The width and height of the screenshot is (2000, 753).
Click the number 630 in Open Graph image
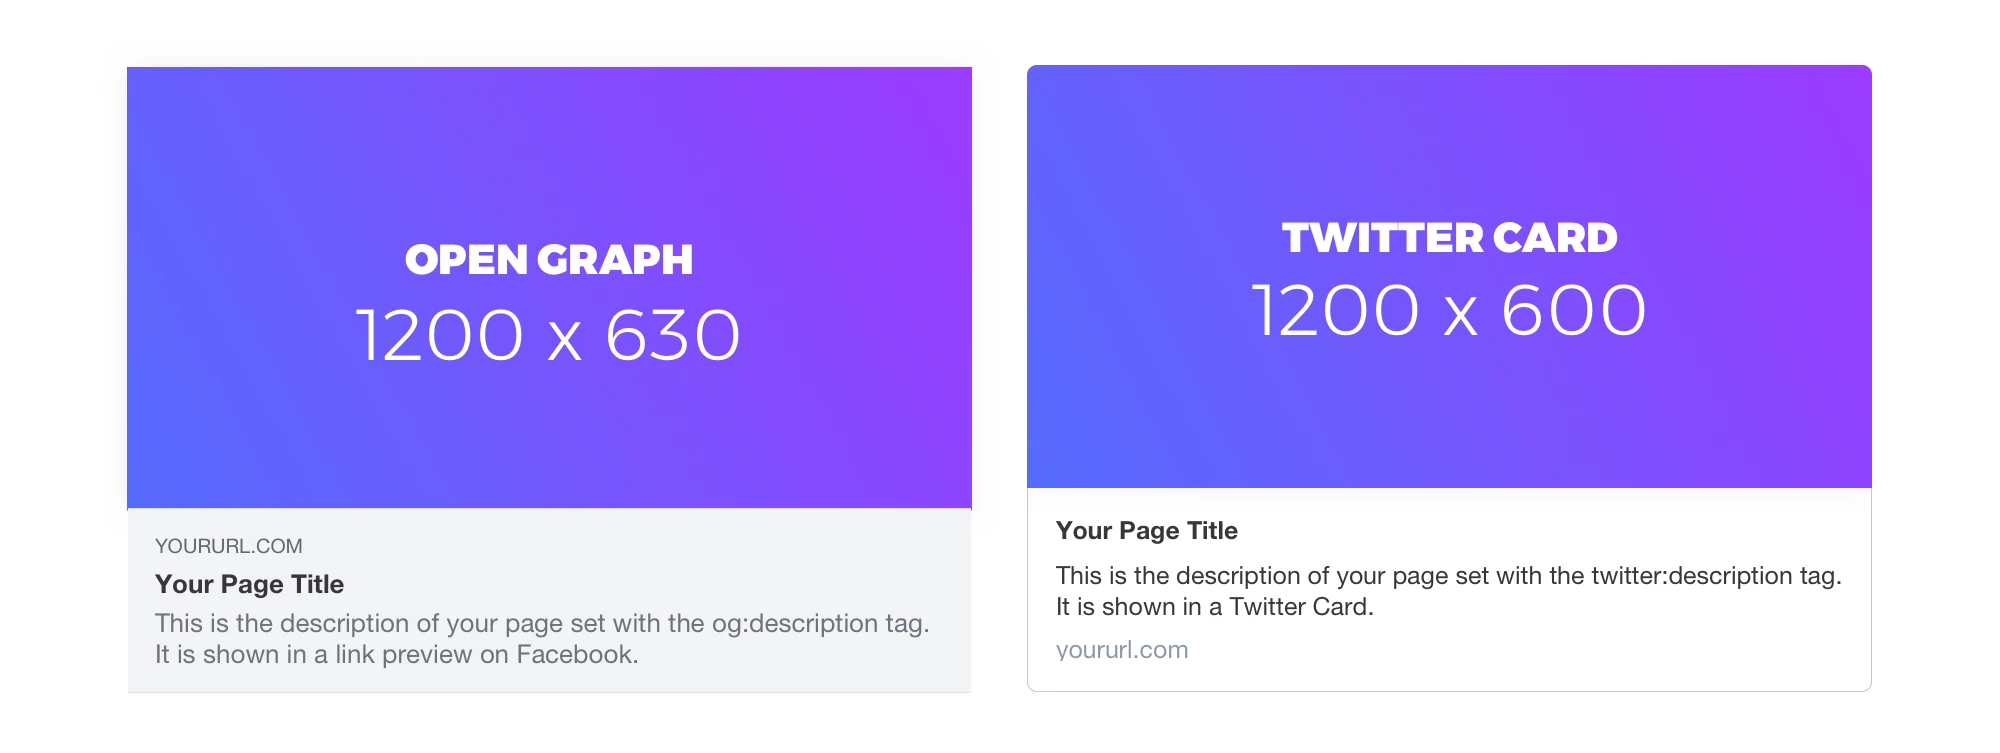(x=673, y=335)
